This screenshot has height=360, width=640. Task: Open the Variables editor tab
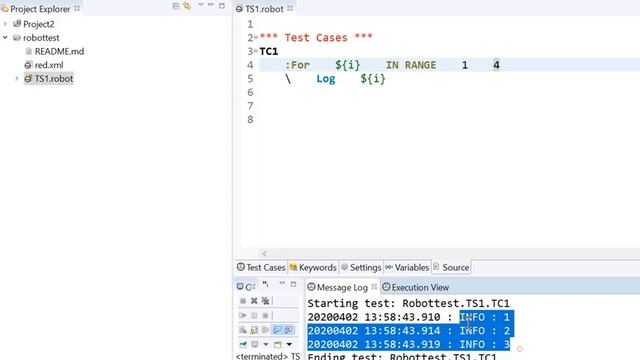point(407,267)
